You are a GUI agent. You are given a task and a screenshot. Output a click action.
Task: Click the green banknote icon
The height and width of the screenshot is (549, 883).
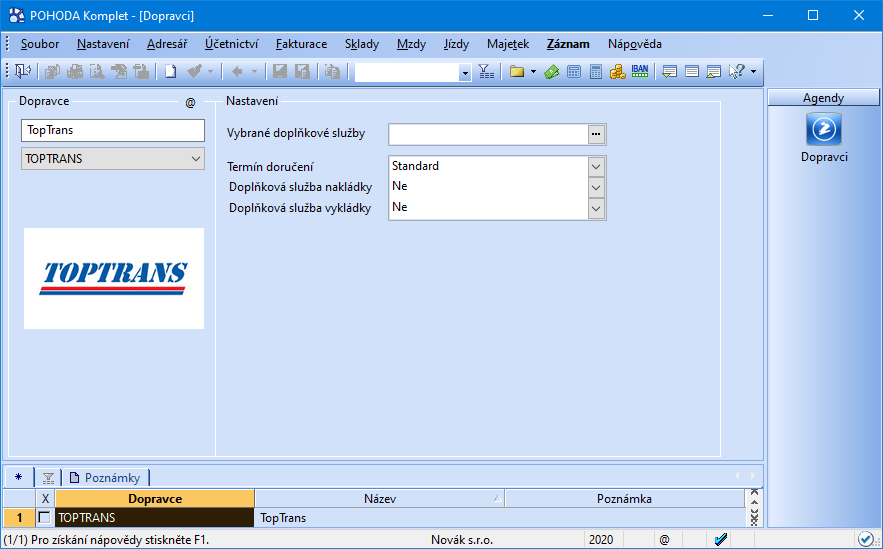click(x=552, y=72)
